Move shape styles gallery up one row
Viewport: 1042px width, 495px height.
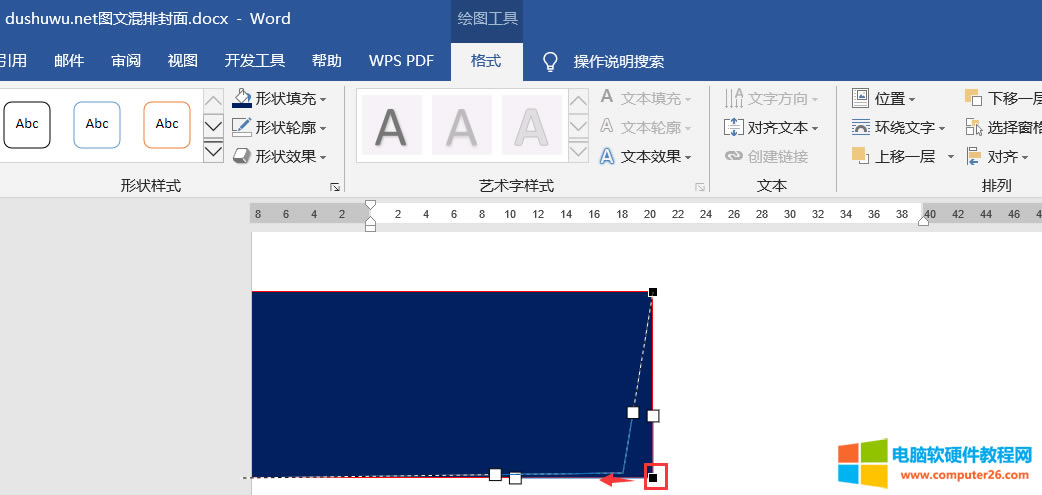pyautogui.click(x=213, y=100)
